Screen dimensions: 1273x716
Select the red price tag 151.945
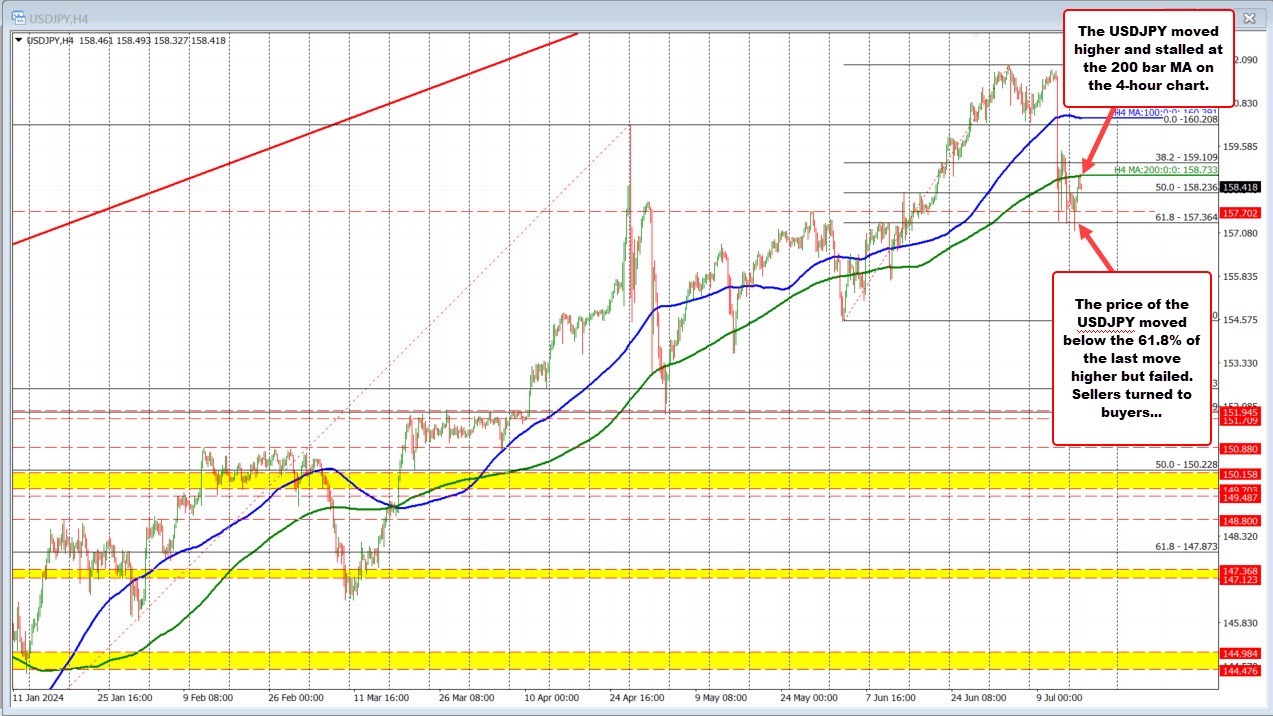(1240, 411)
